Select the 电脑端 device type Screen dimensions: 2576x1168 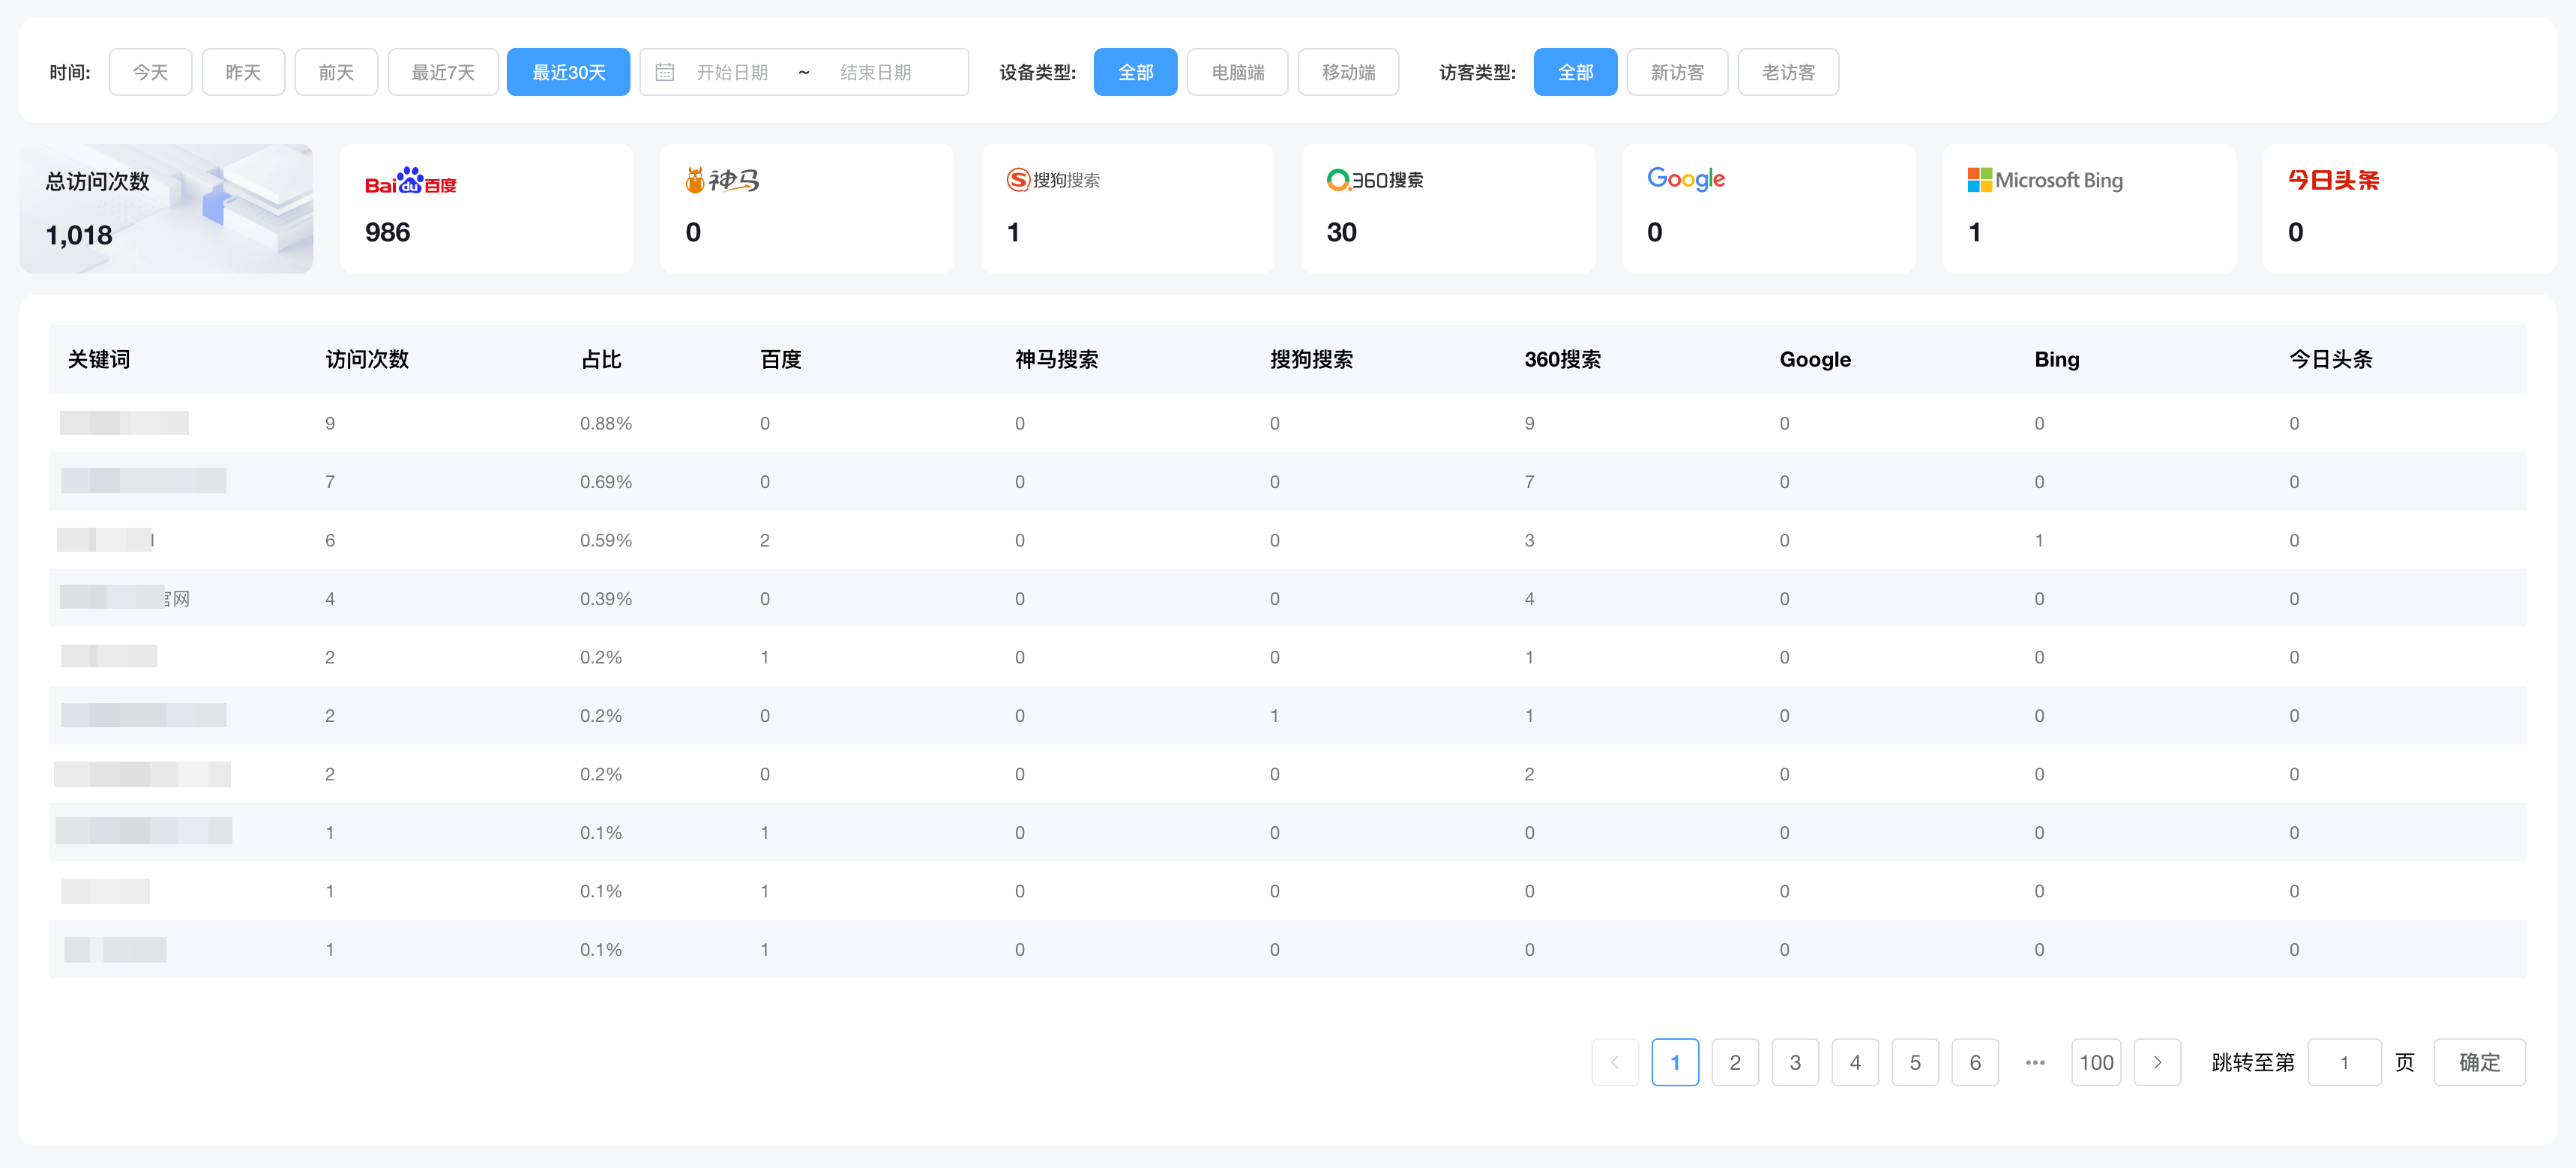[1237, 72]
